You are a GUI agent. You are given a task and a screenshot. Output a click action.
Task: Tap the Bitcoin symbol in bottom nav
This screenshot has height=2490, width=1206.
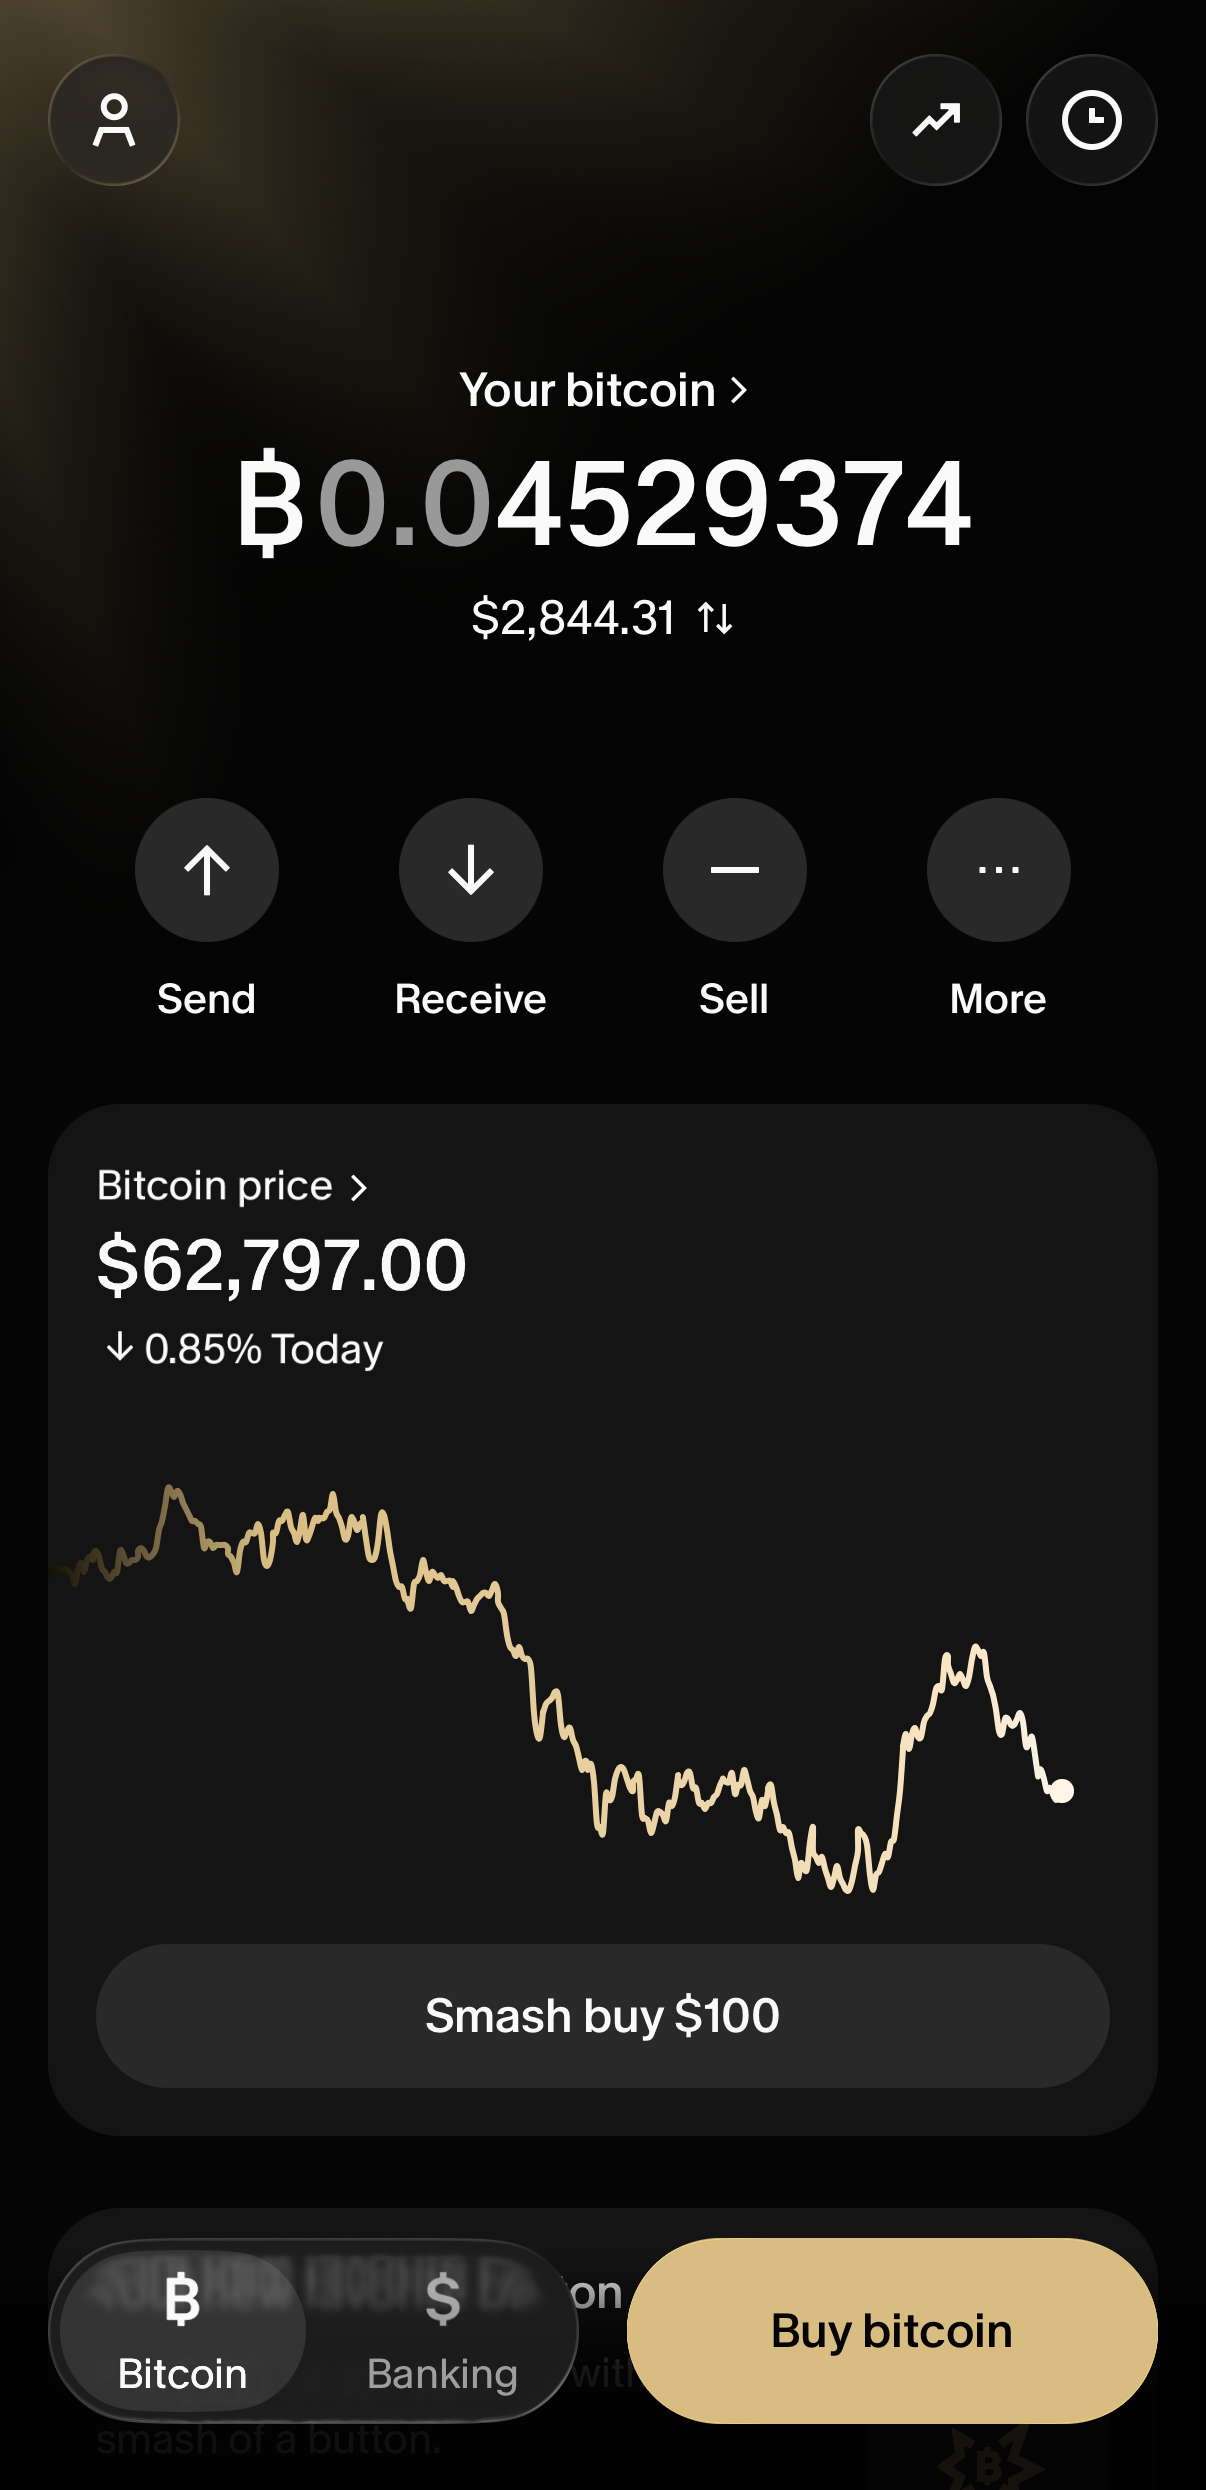[x=182, y=2299]
